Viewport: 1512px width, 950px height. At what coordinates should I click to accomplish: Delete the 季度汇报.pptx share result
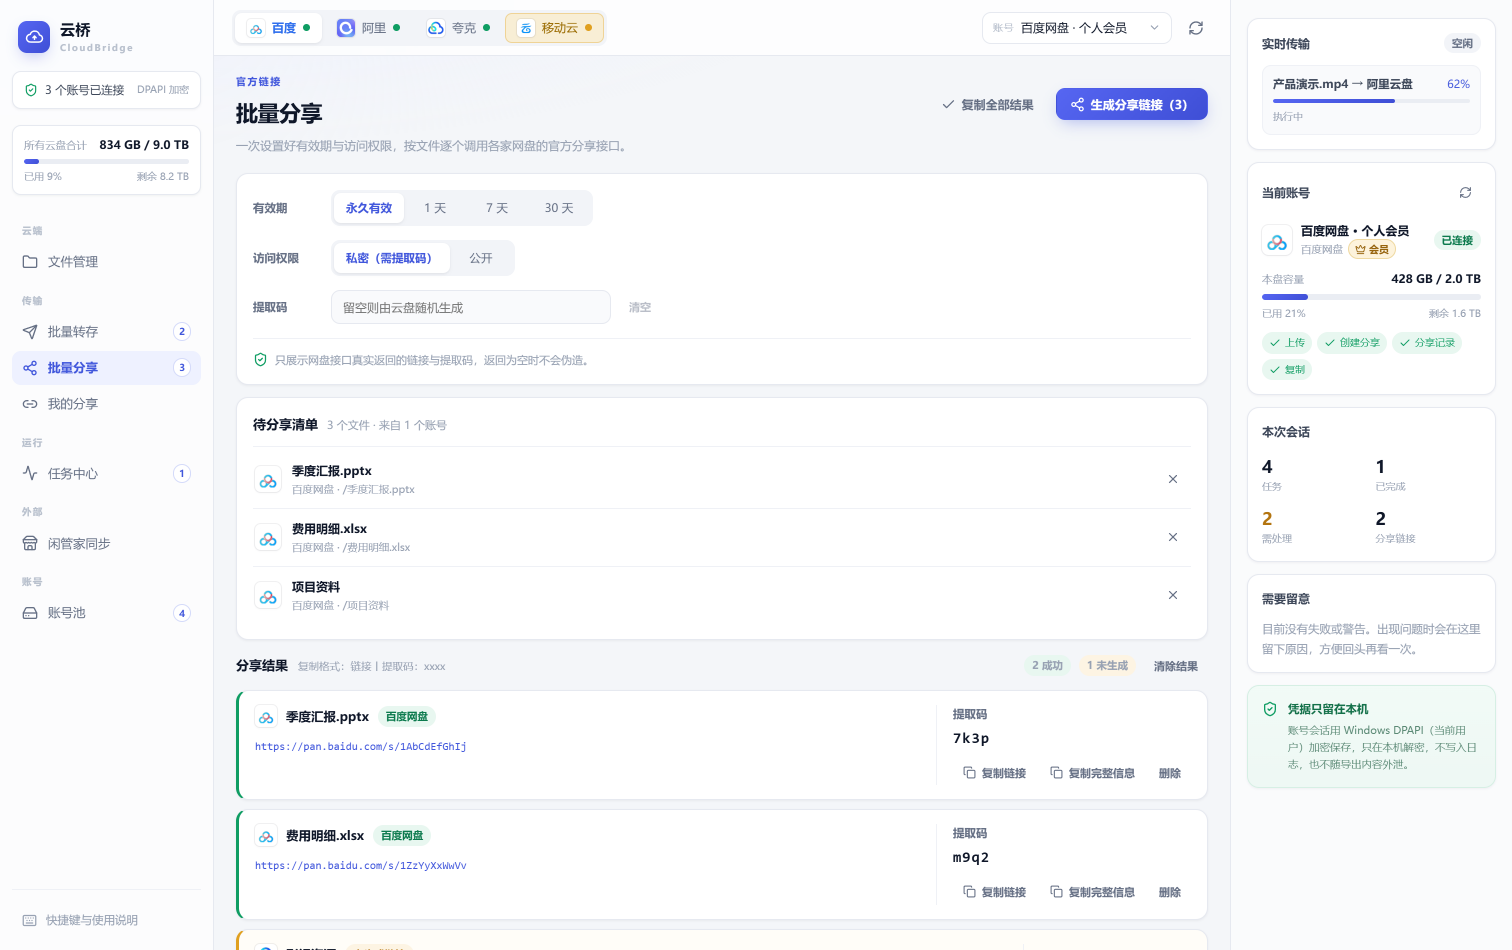click(x=1170, y=773)
